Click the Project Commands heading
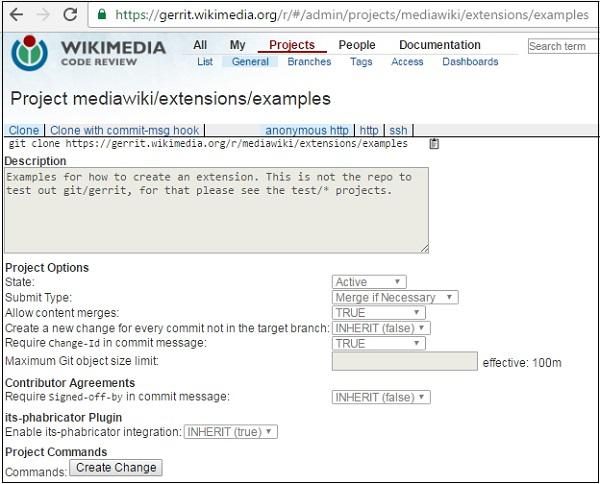 pos(56,452)
